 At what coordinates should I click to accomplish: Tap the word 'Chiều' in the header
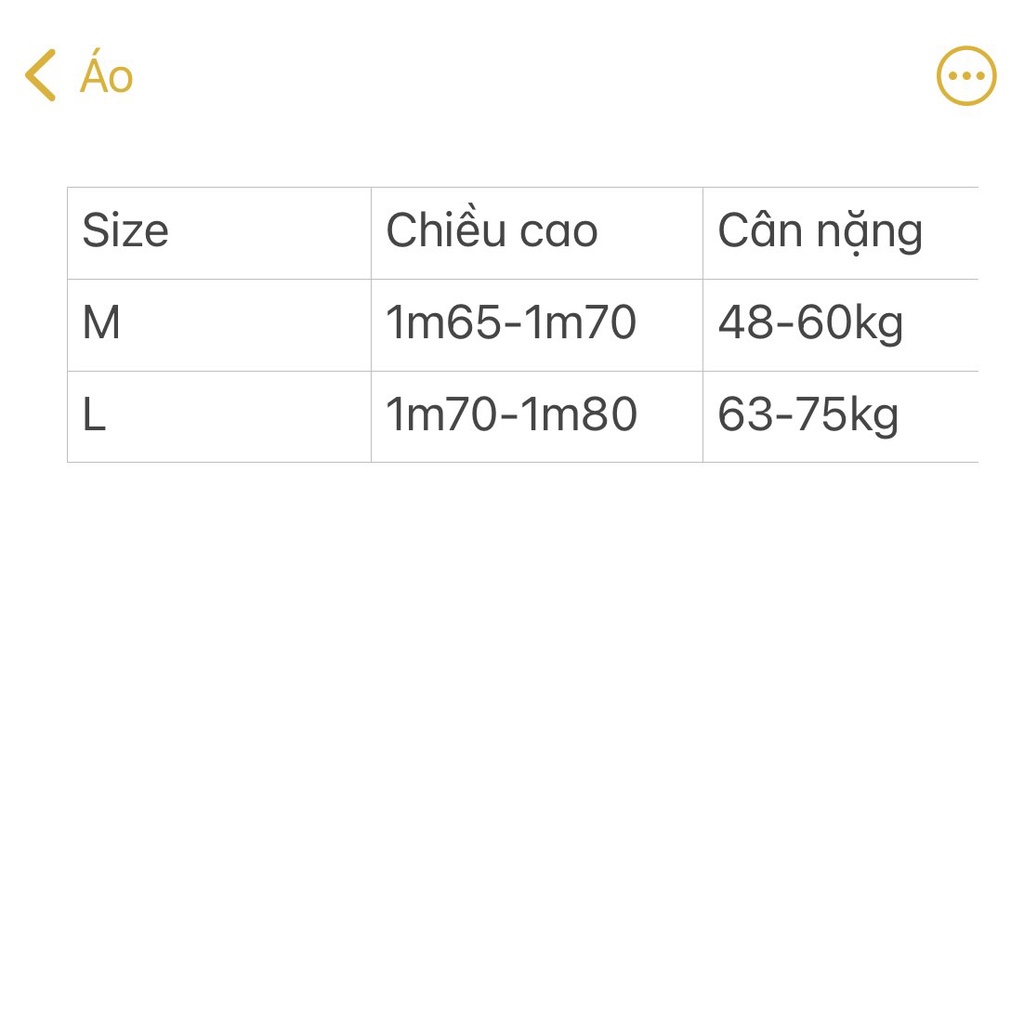(446, 231)
